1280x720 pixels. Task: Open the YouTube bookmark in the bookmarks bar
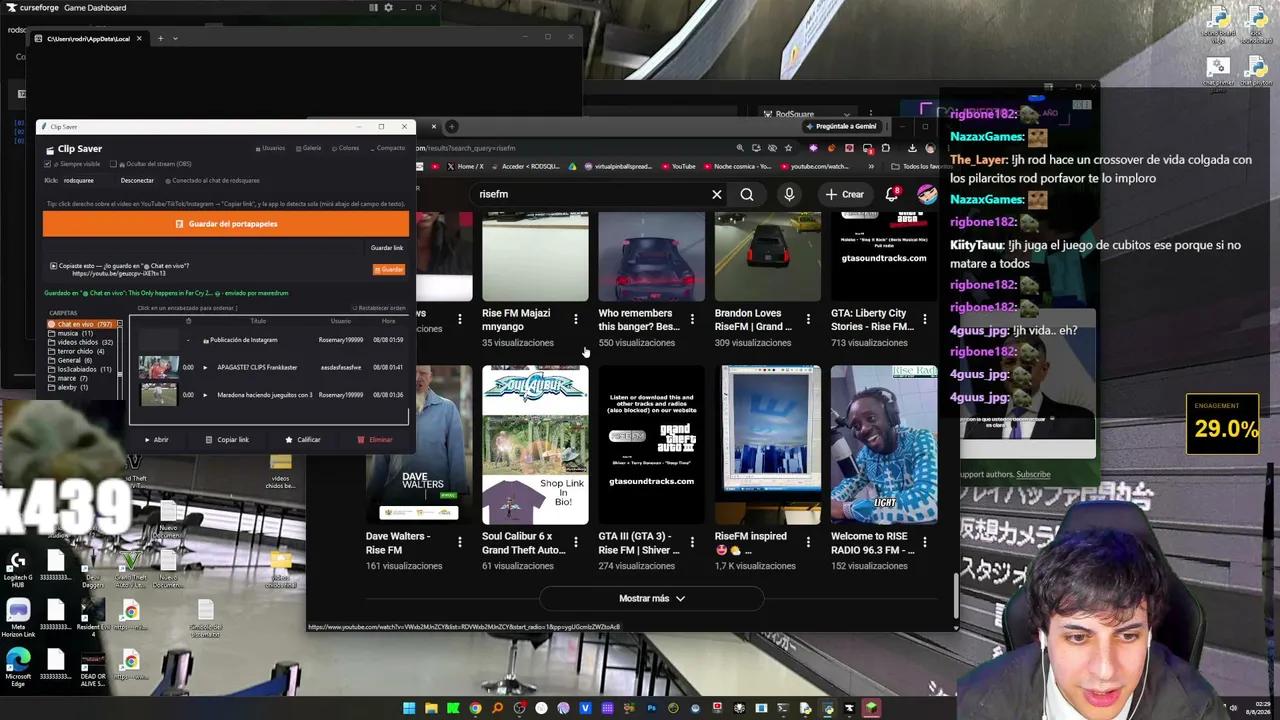[x=678, y=166]
